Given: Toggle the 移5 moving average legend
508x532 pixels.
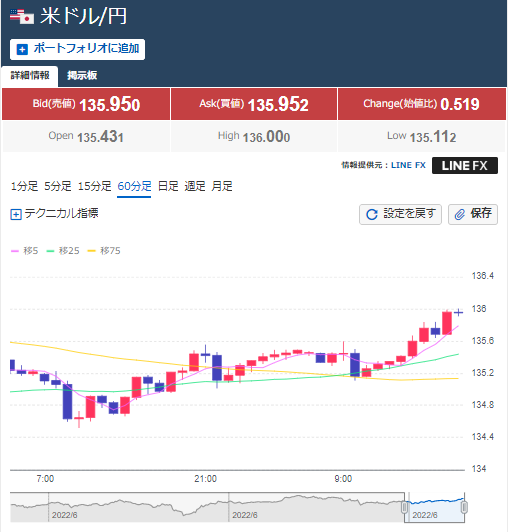Looking at the screenshot, I should [24, 251].
